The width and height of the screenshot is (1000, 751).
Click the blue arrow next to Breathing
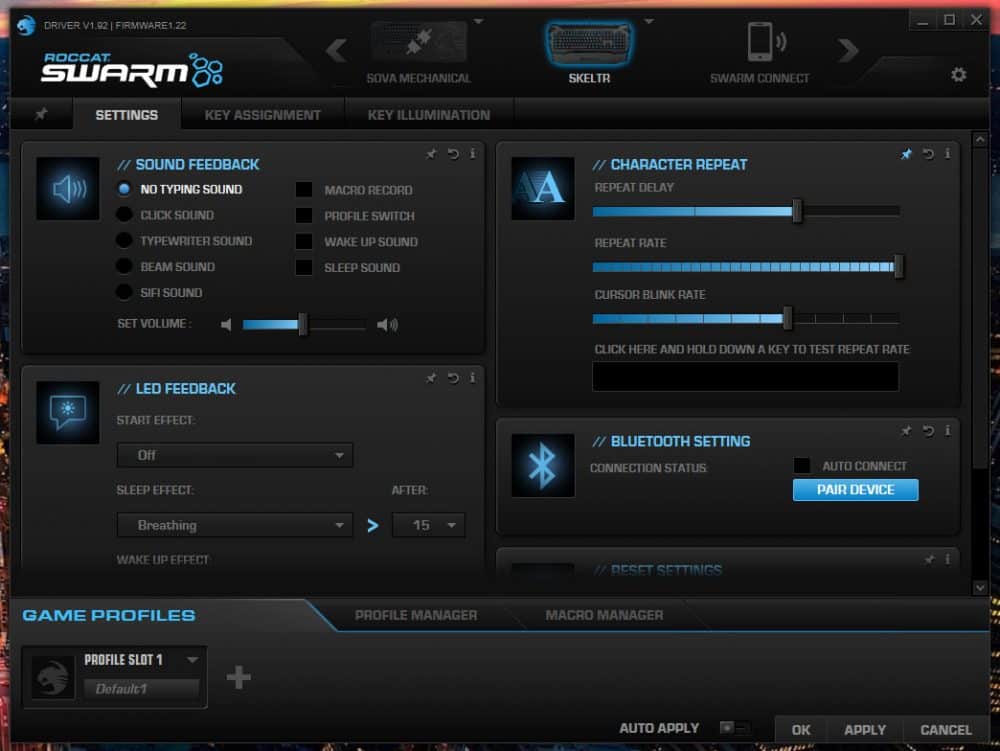pyautogui.click(x=373, y=525)
